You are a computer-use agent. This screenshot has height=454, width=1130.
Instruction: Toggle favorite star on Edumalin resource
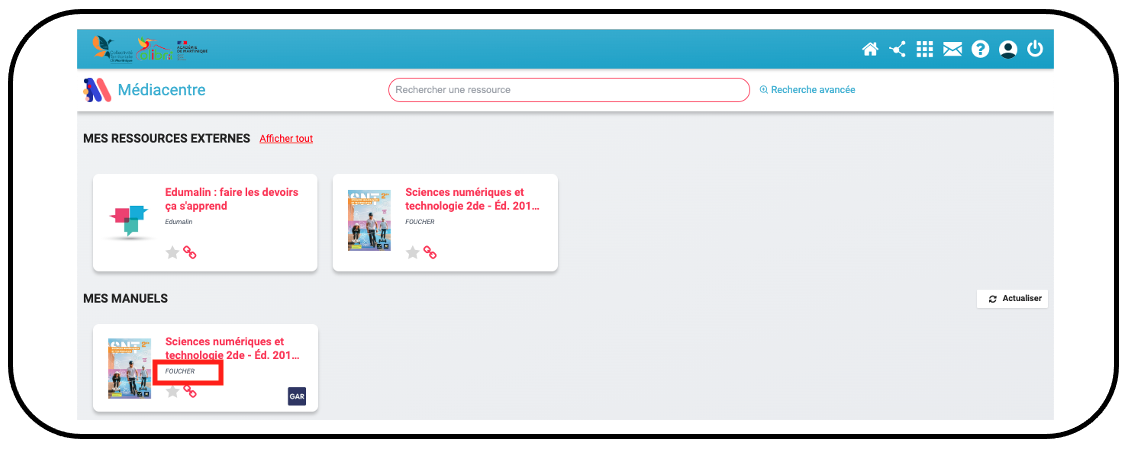(172, 253)
